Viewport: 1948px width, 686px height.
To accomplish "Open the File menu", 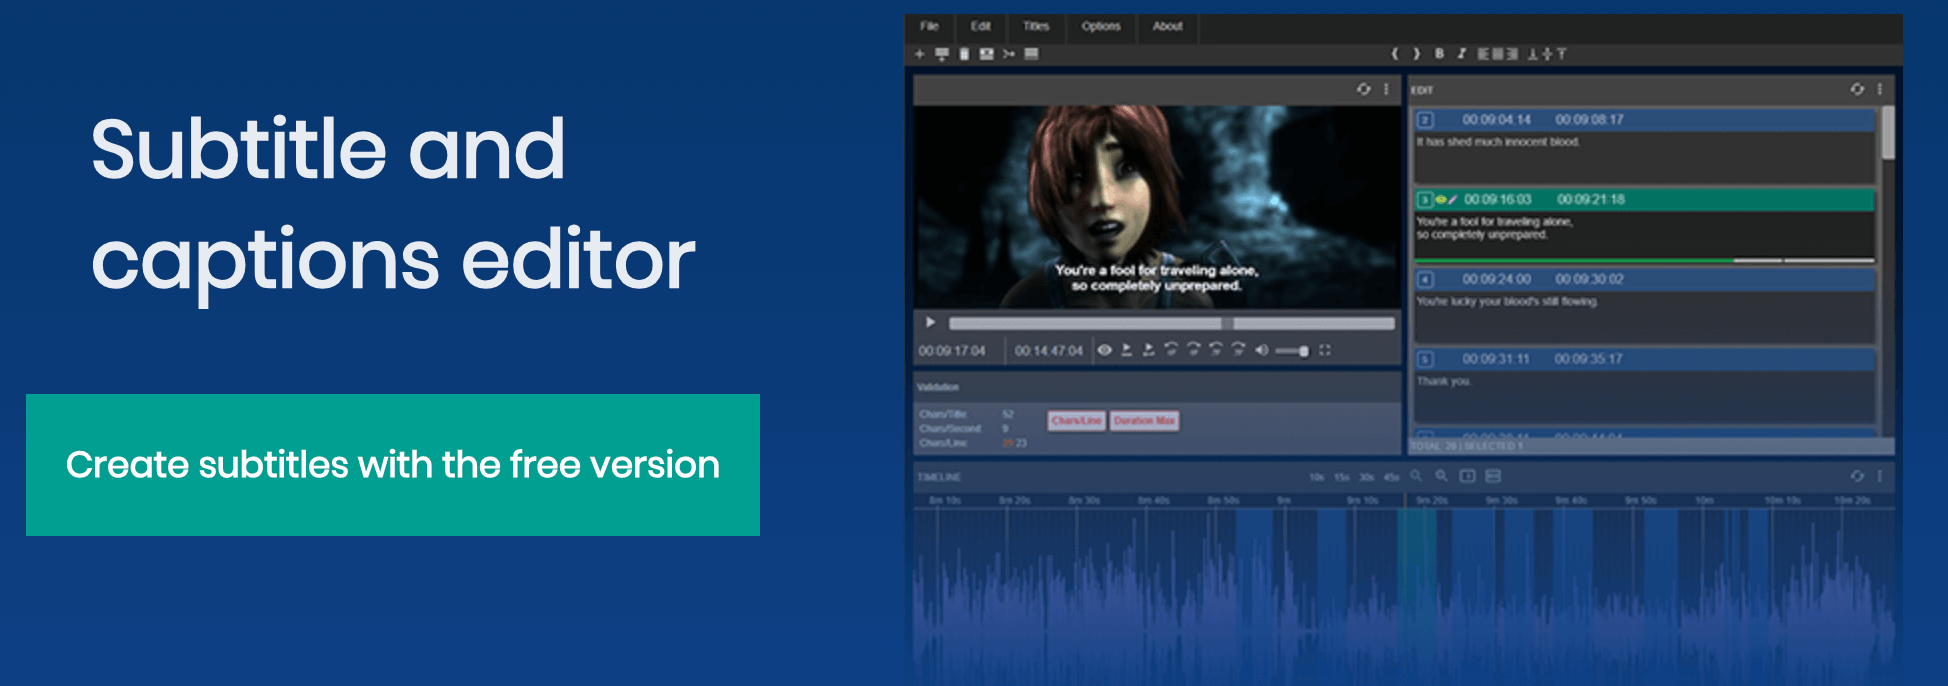I will coord(929,26).
